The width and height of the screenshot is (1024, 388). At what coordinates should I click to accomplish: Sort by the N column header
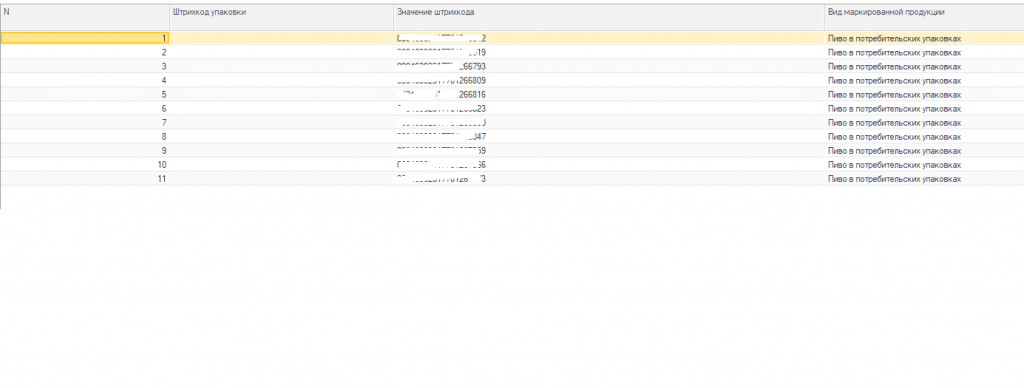pyautogui.click(x=84, y=17)
